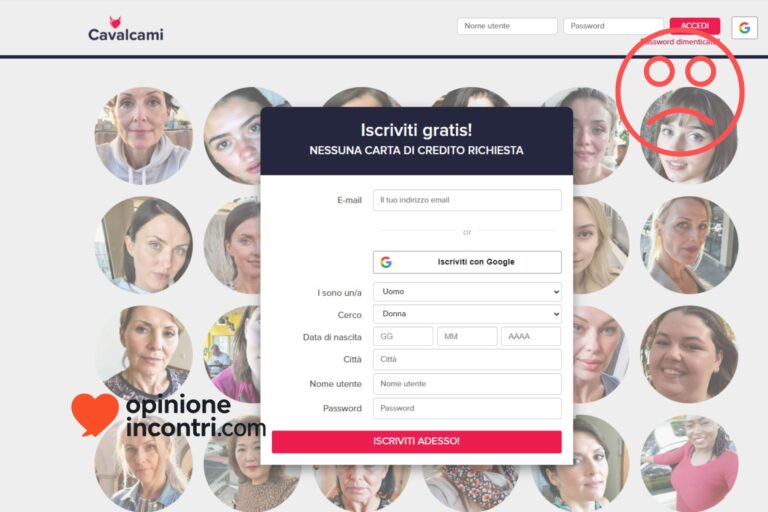This screenshot has height=512, width=768.
Task: Click the Cavalcami logo
Action: coord(126,29)
